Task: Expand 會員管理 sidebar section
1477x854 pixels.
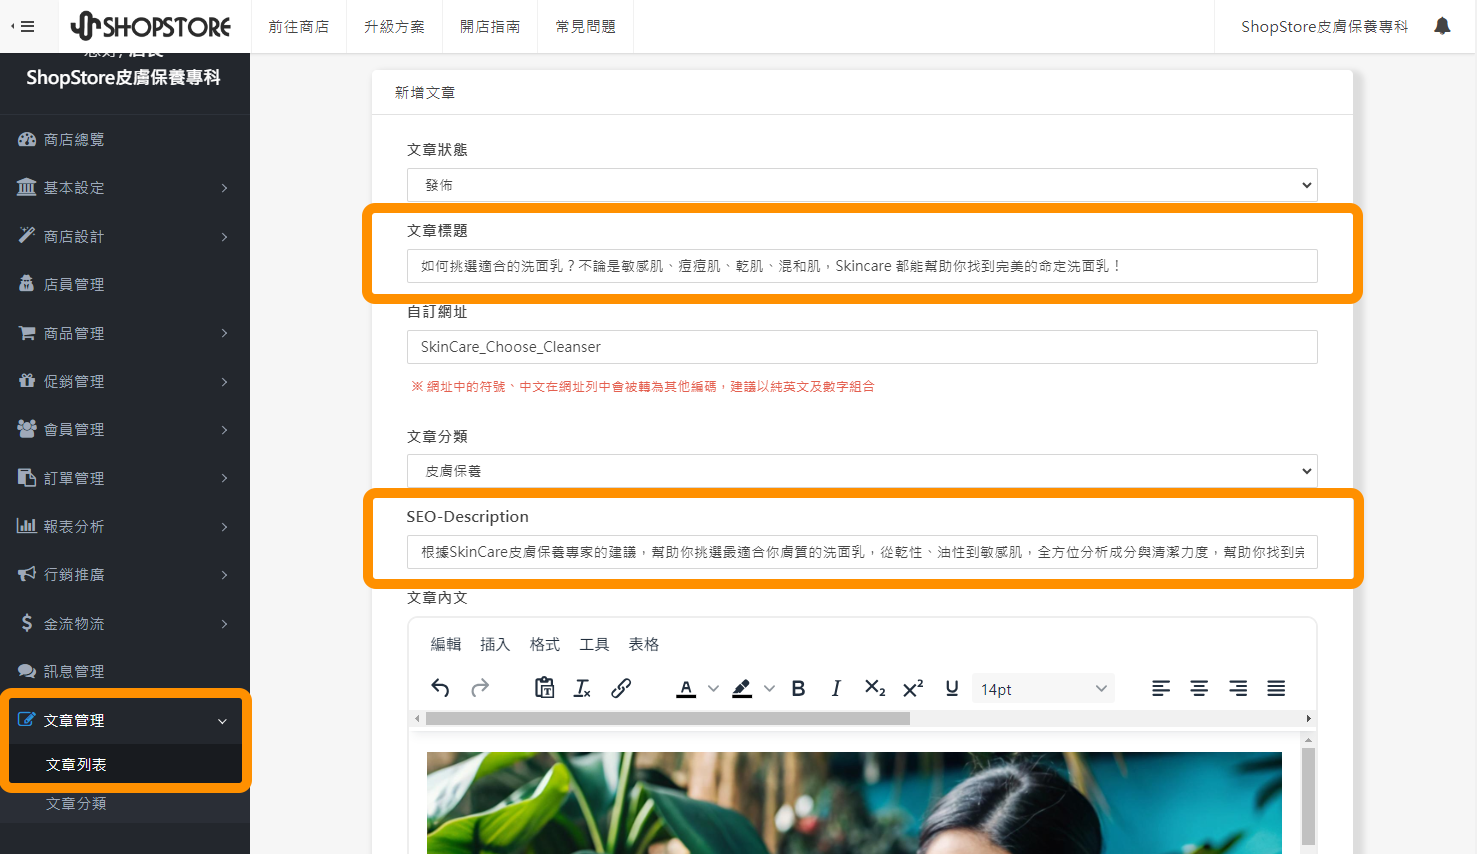Action: click(125, 430)
